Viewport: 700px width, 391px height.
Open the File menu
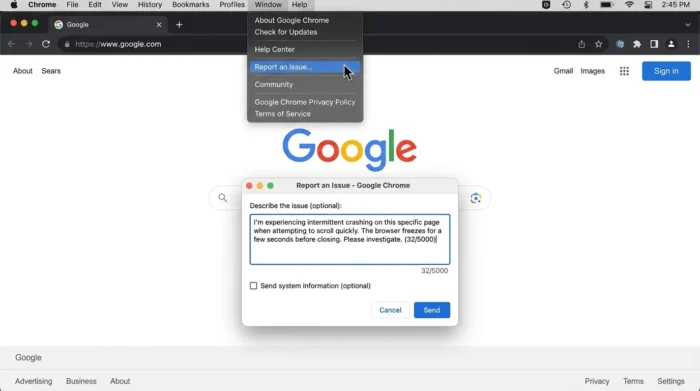[x=72, y=5]
